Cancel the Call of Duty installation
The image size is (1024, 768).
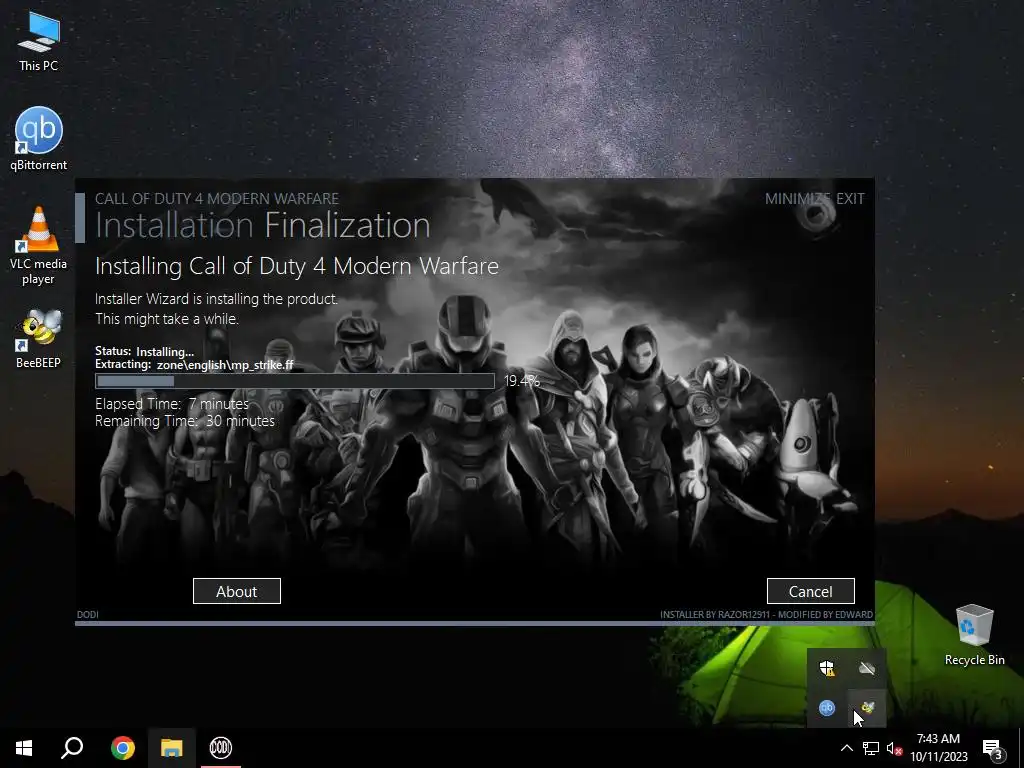point(810,591)
